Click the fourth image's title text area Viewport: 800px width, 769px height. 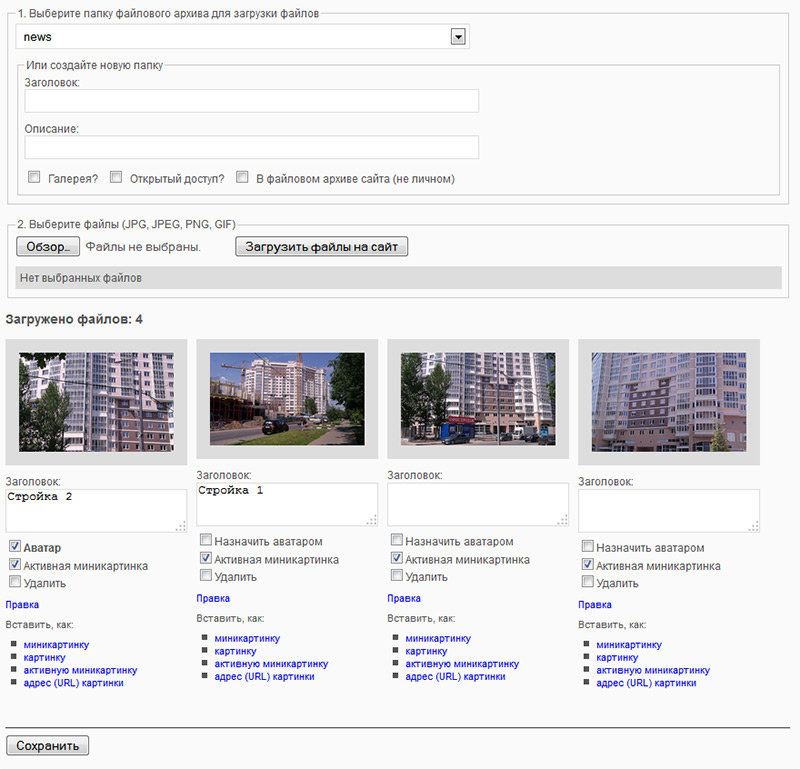pos(669,510)
